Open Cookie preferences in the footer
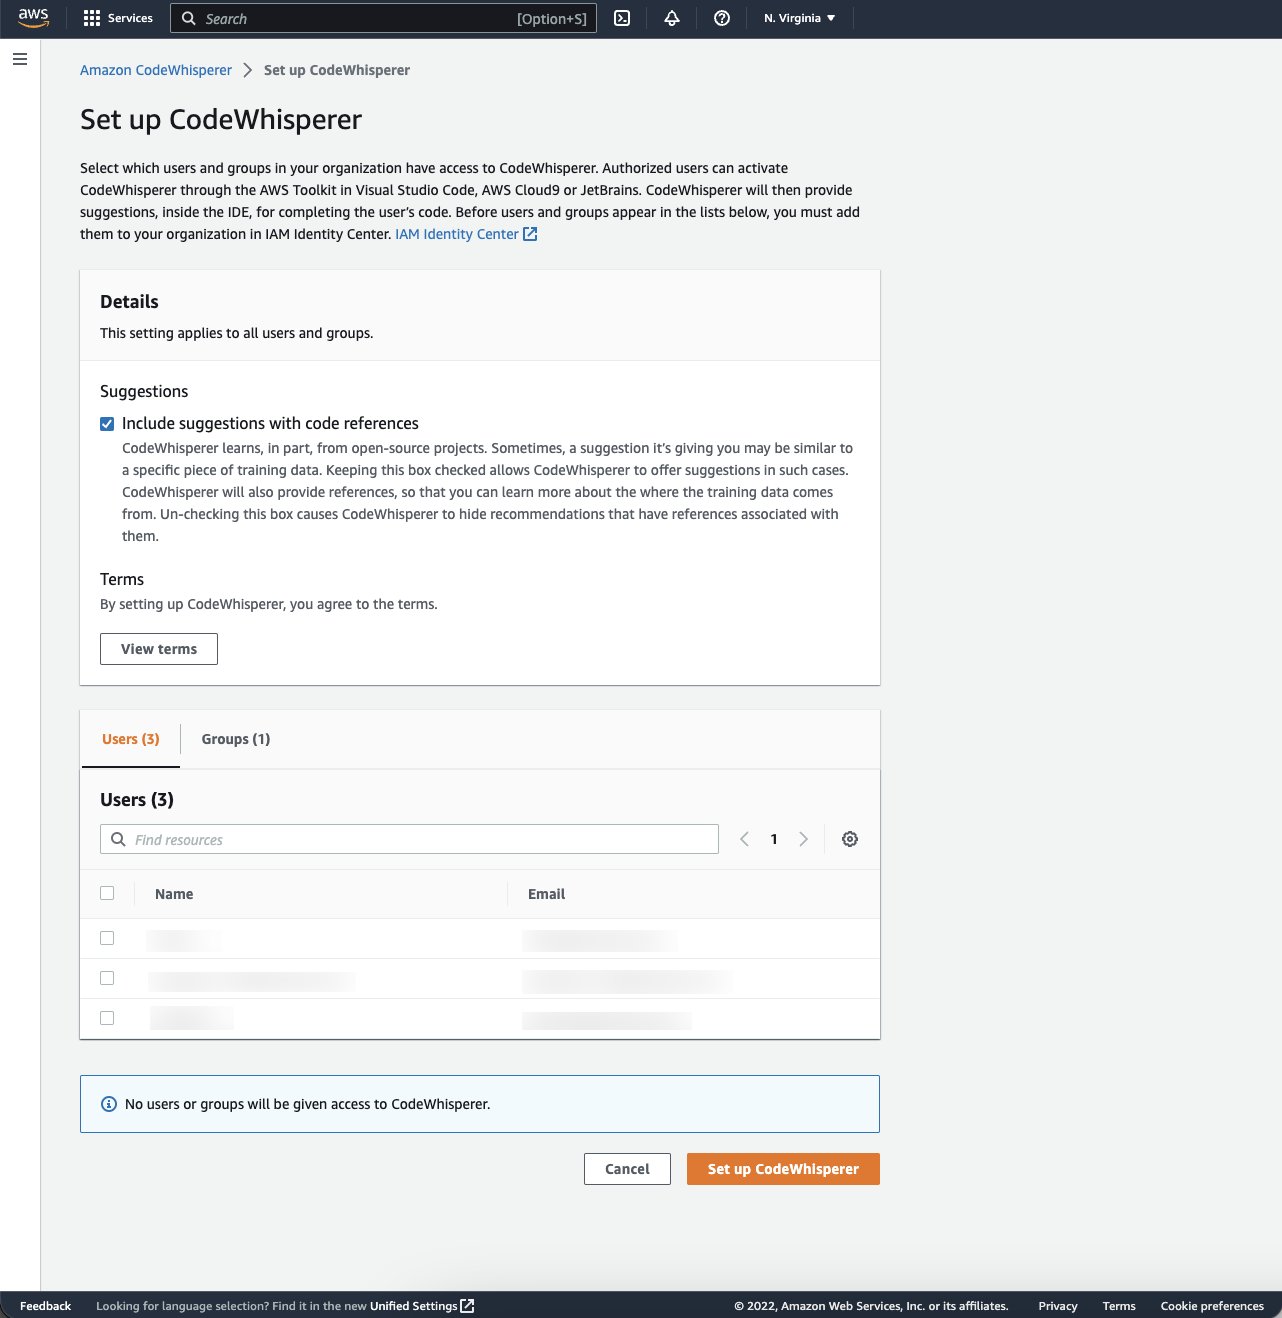The width and height of the screenshot is (1282, 1318). (x=1212, y=1306)
